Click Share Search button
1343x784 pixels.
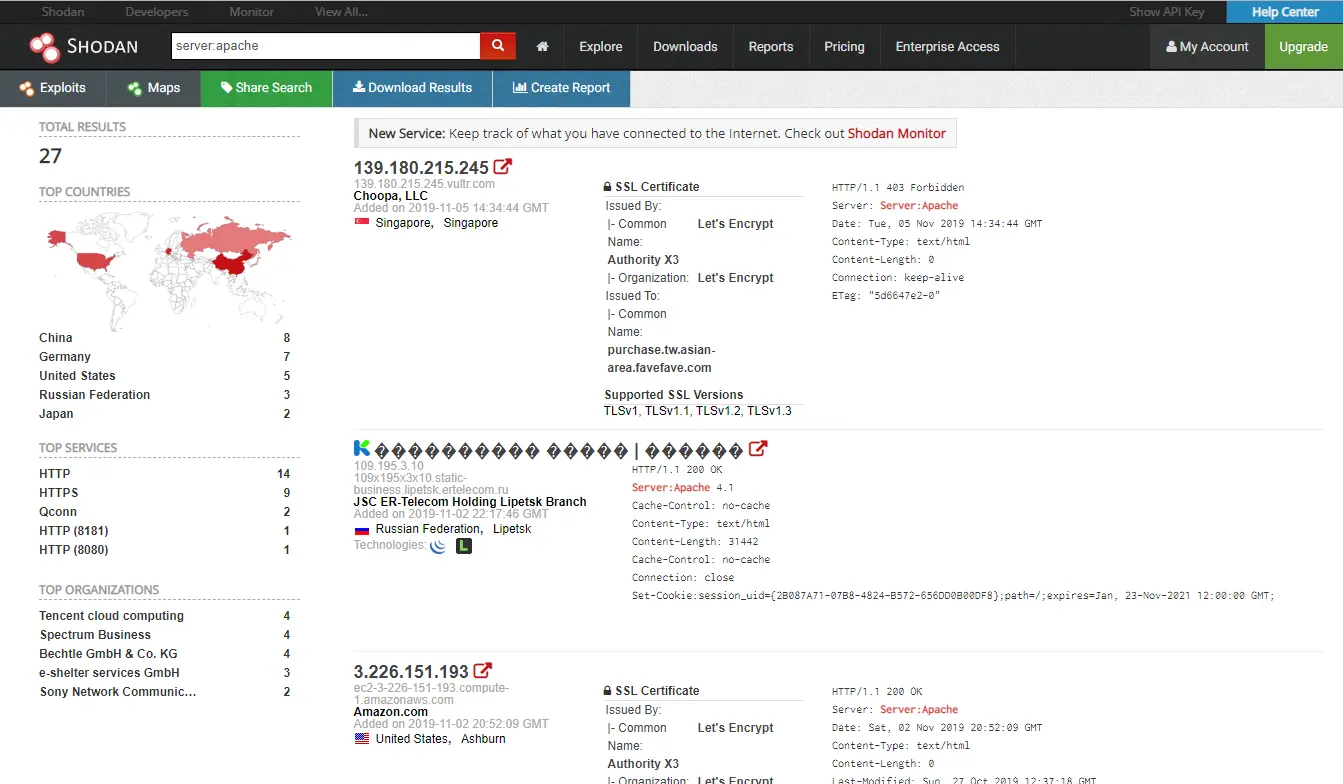click(266, 88)
